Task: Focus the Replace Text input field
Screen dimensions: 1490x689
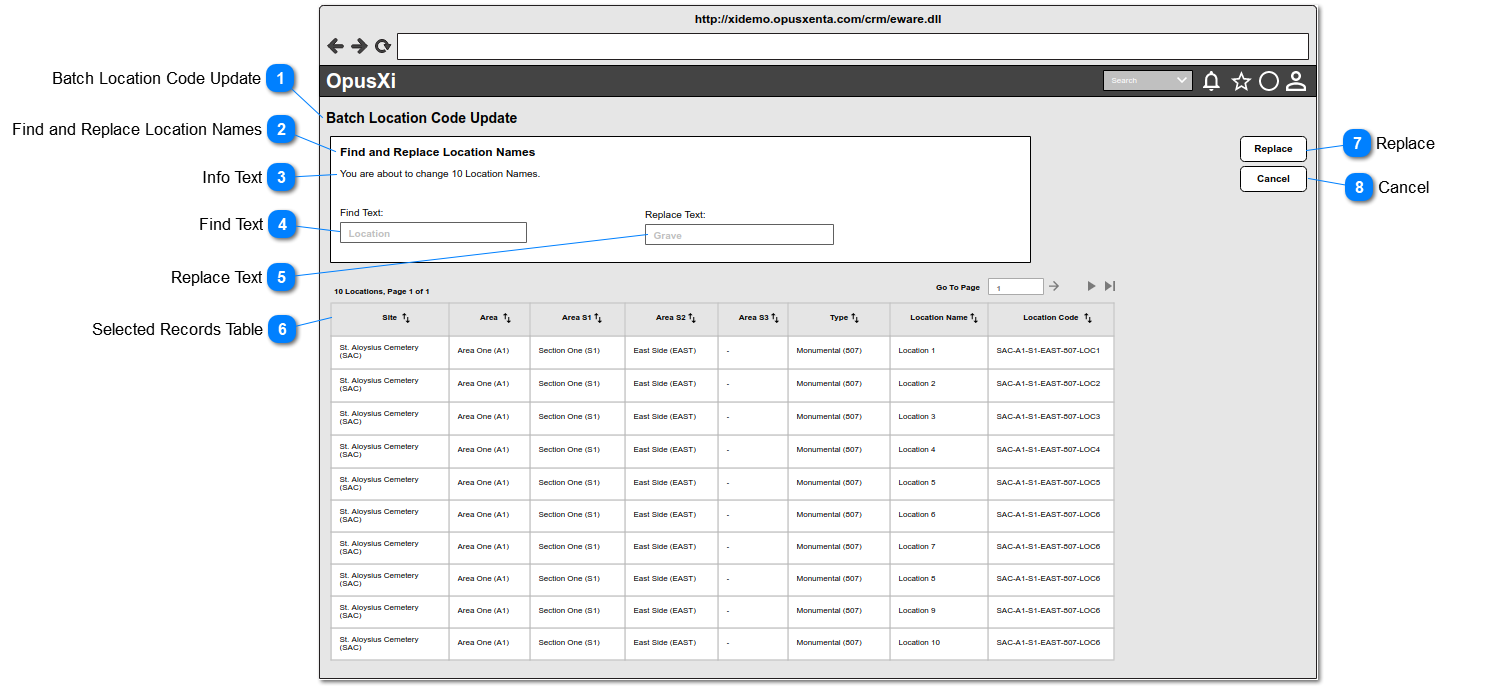Action: (739, 235)
